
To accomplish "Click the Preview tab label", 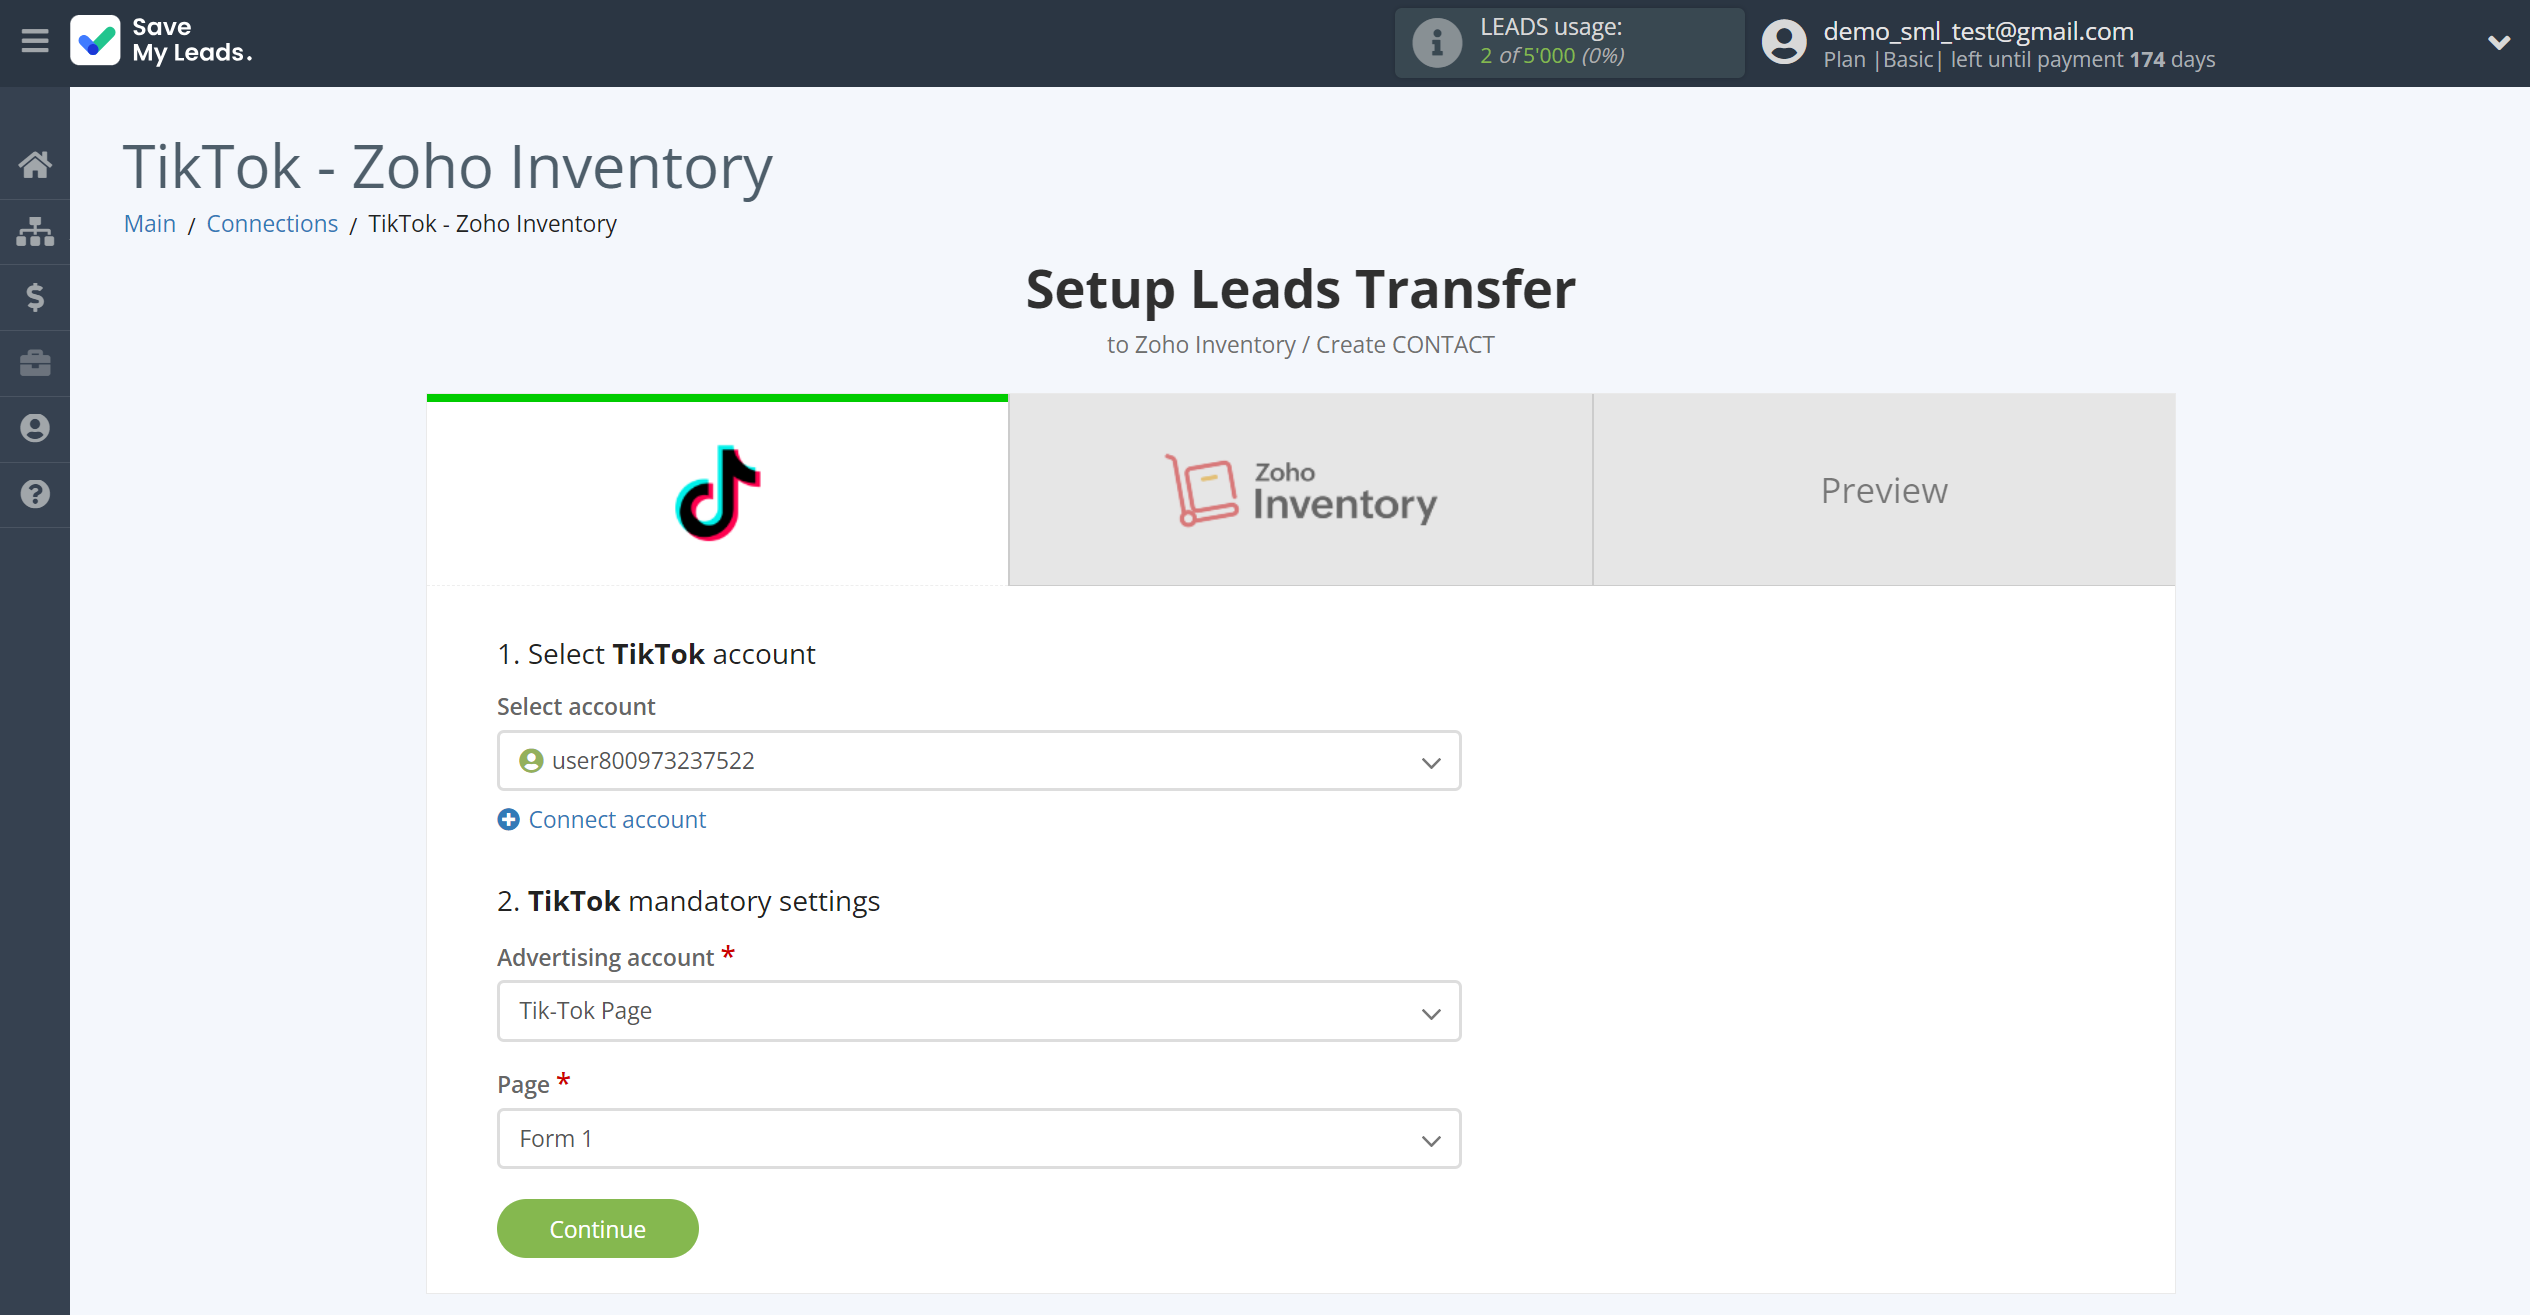I will 1884,490.
